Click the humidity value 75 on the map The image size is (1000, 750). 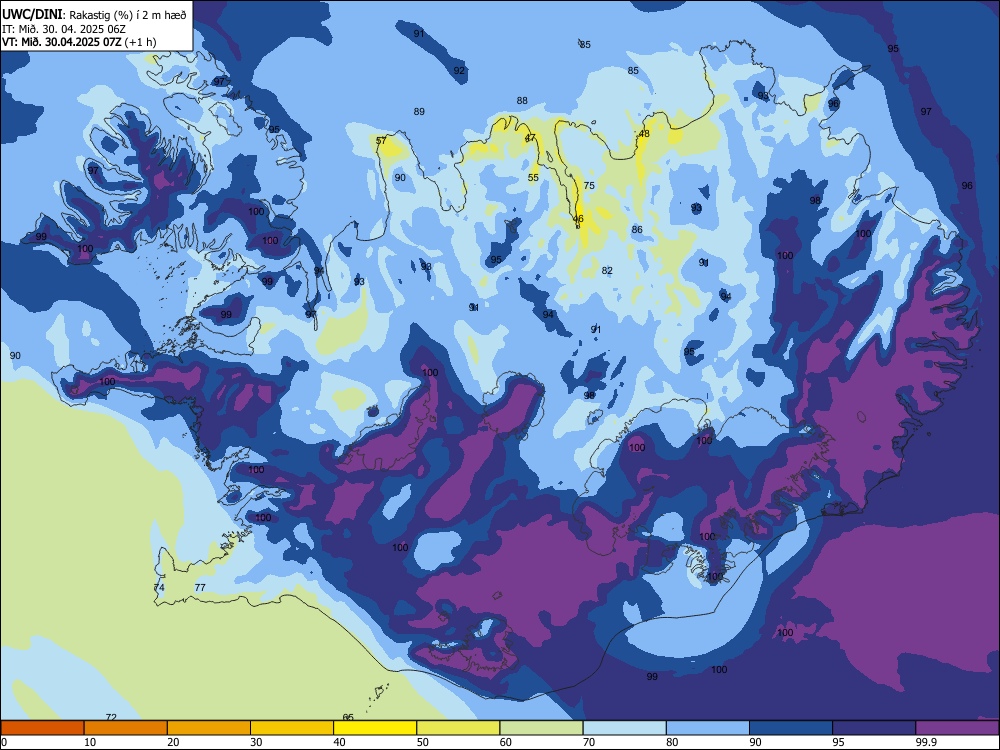point(589,186)
